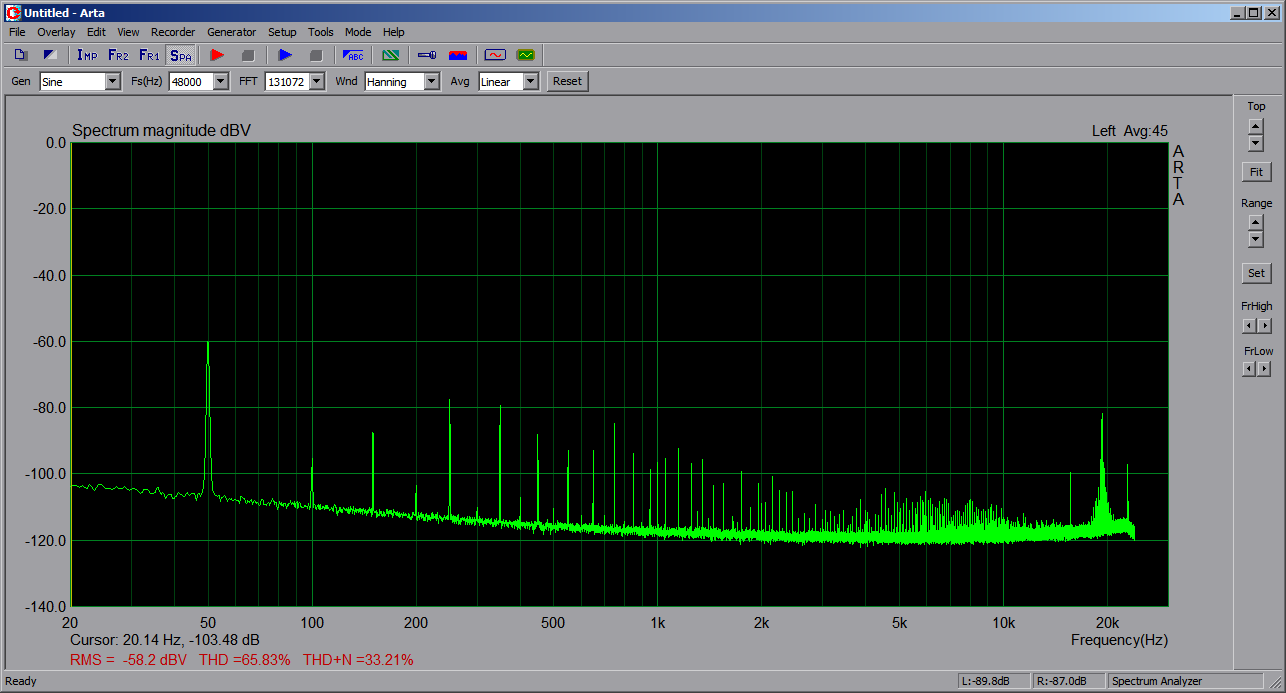Increase Range with the up arrow
Viewport: 1286px width, 693px height.
[x=1256, y=222]
